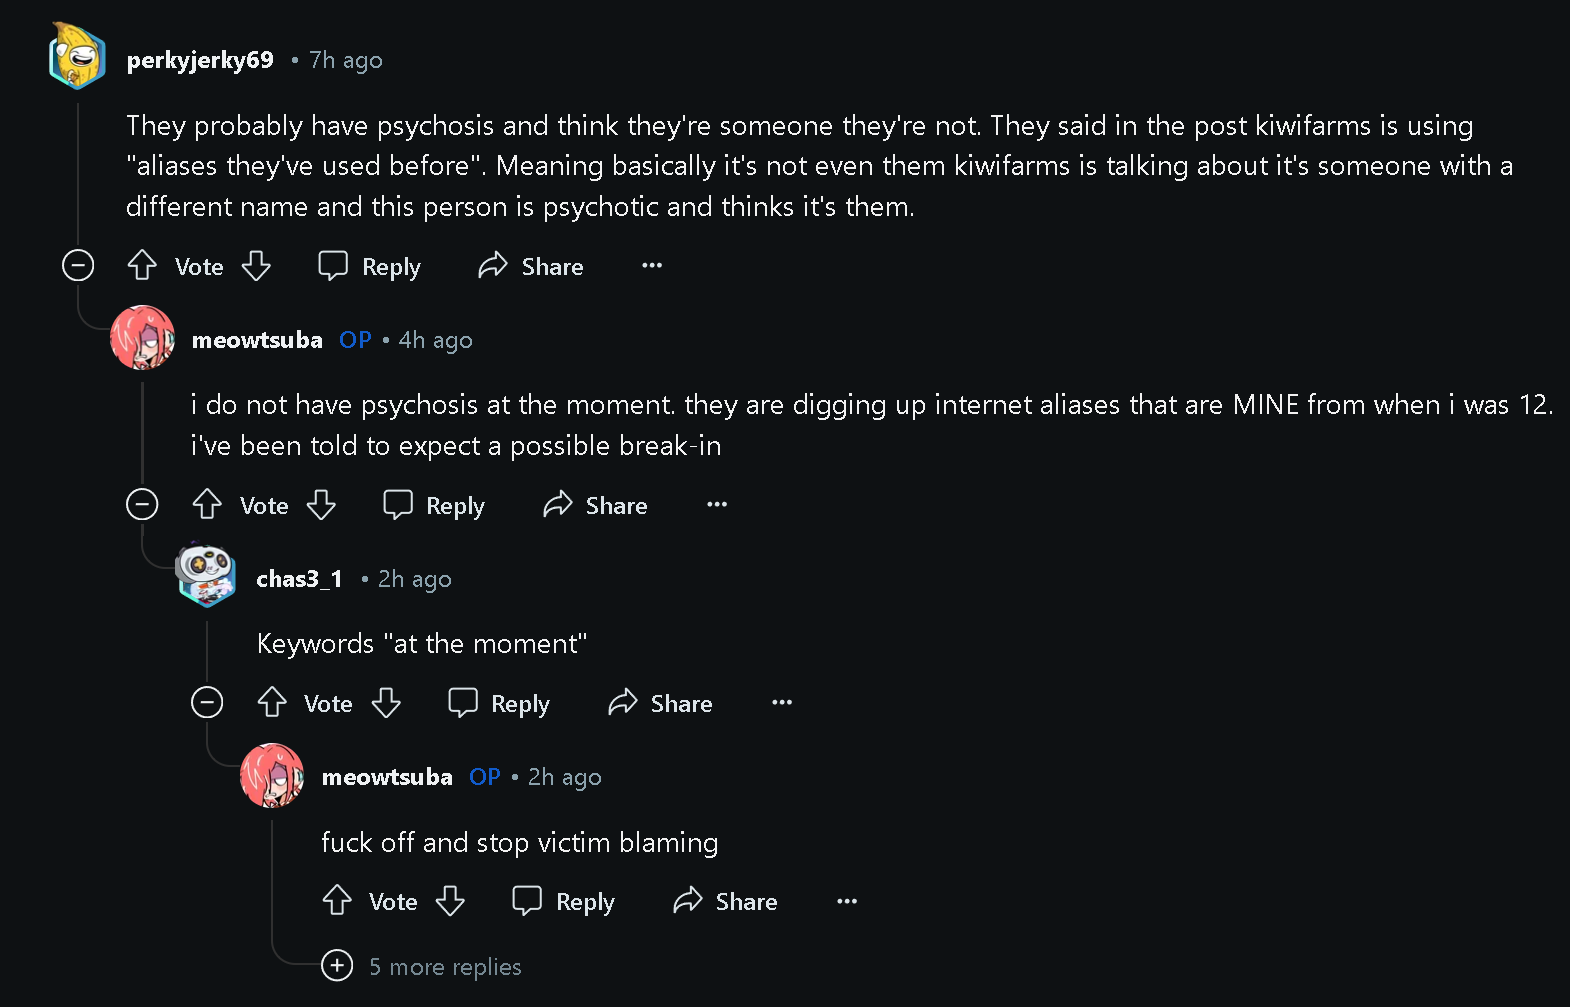Image resolution: width=1570 pixels, height=1007 pixels.
Task: Upvote perkyjerky69's comment
Action: [x=142, y=266]
